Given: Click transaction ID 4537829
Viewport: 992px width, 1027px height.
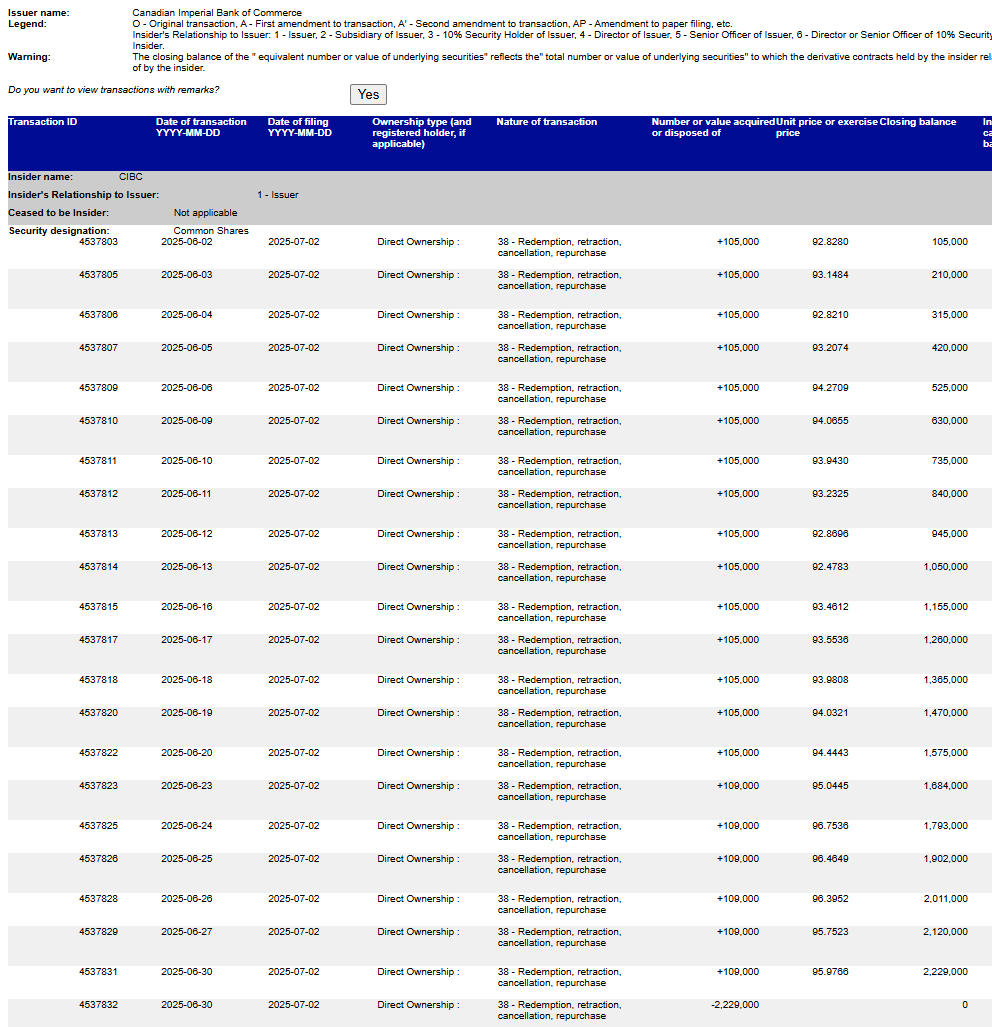Looking at the screenshot, I should [x=98, y=931].
